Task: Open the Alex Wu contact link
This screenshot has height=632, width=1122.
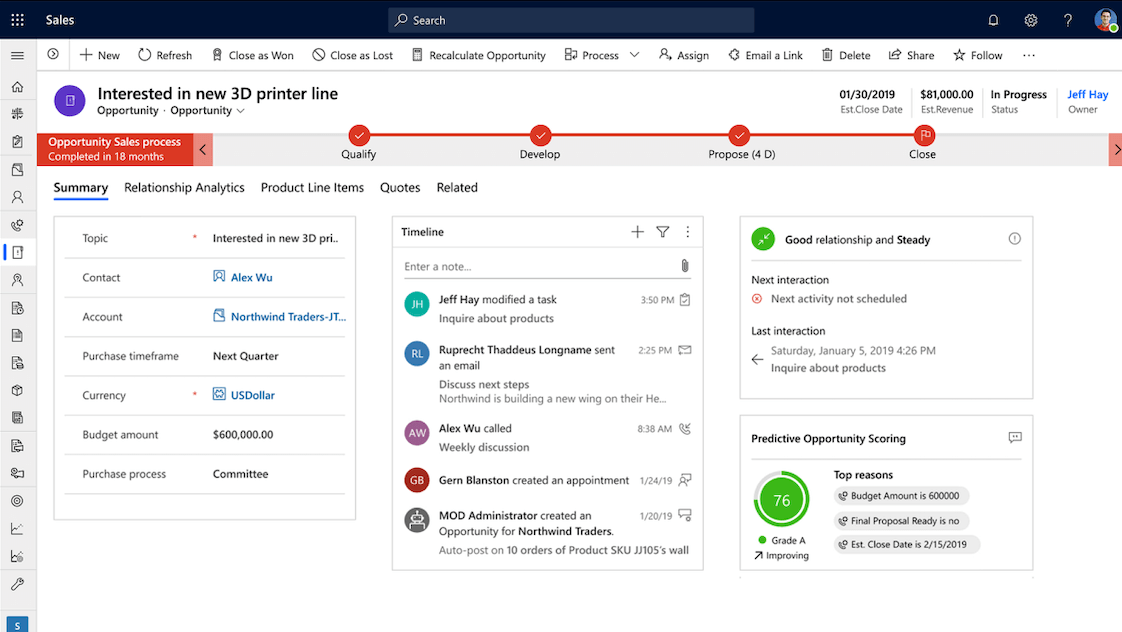Action: click(x=251, y=278)
